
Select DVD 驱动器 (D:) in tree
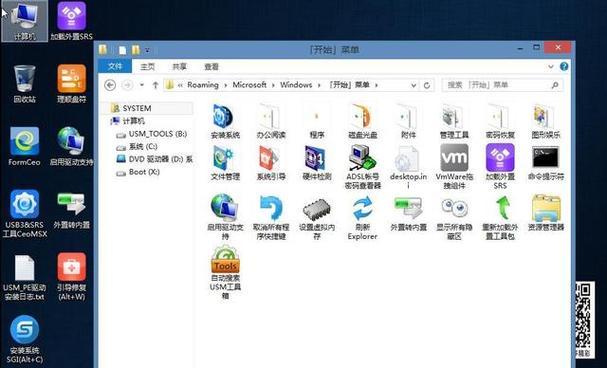155,159
